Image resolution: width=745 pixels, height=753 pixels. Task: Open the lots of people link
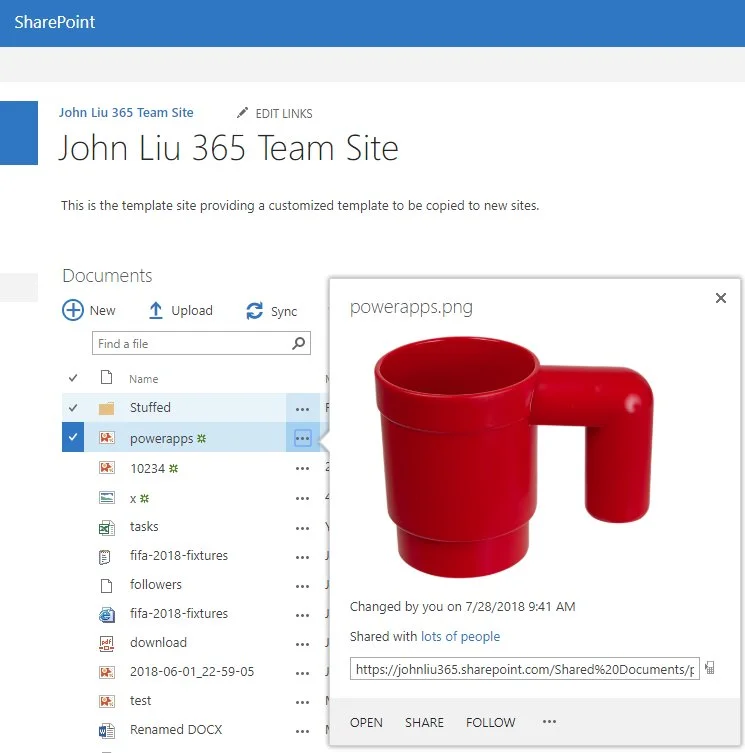[x=460, y=636]
